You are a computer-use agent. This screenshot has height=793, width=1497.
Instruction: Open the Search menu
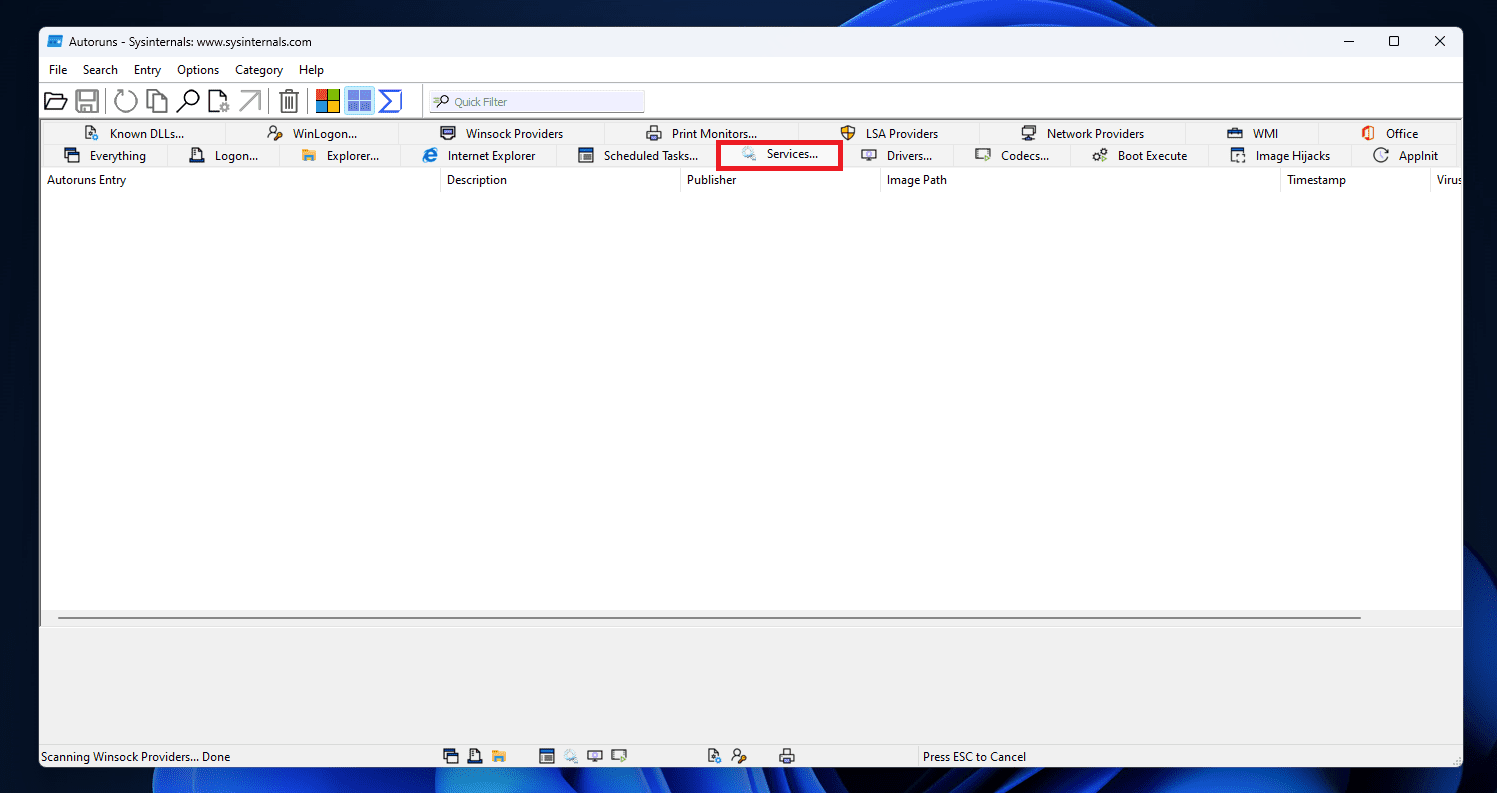click(100, 70)
